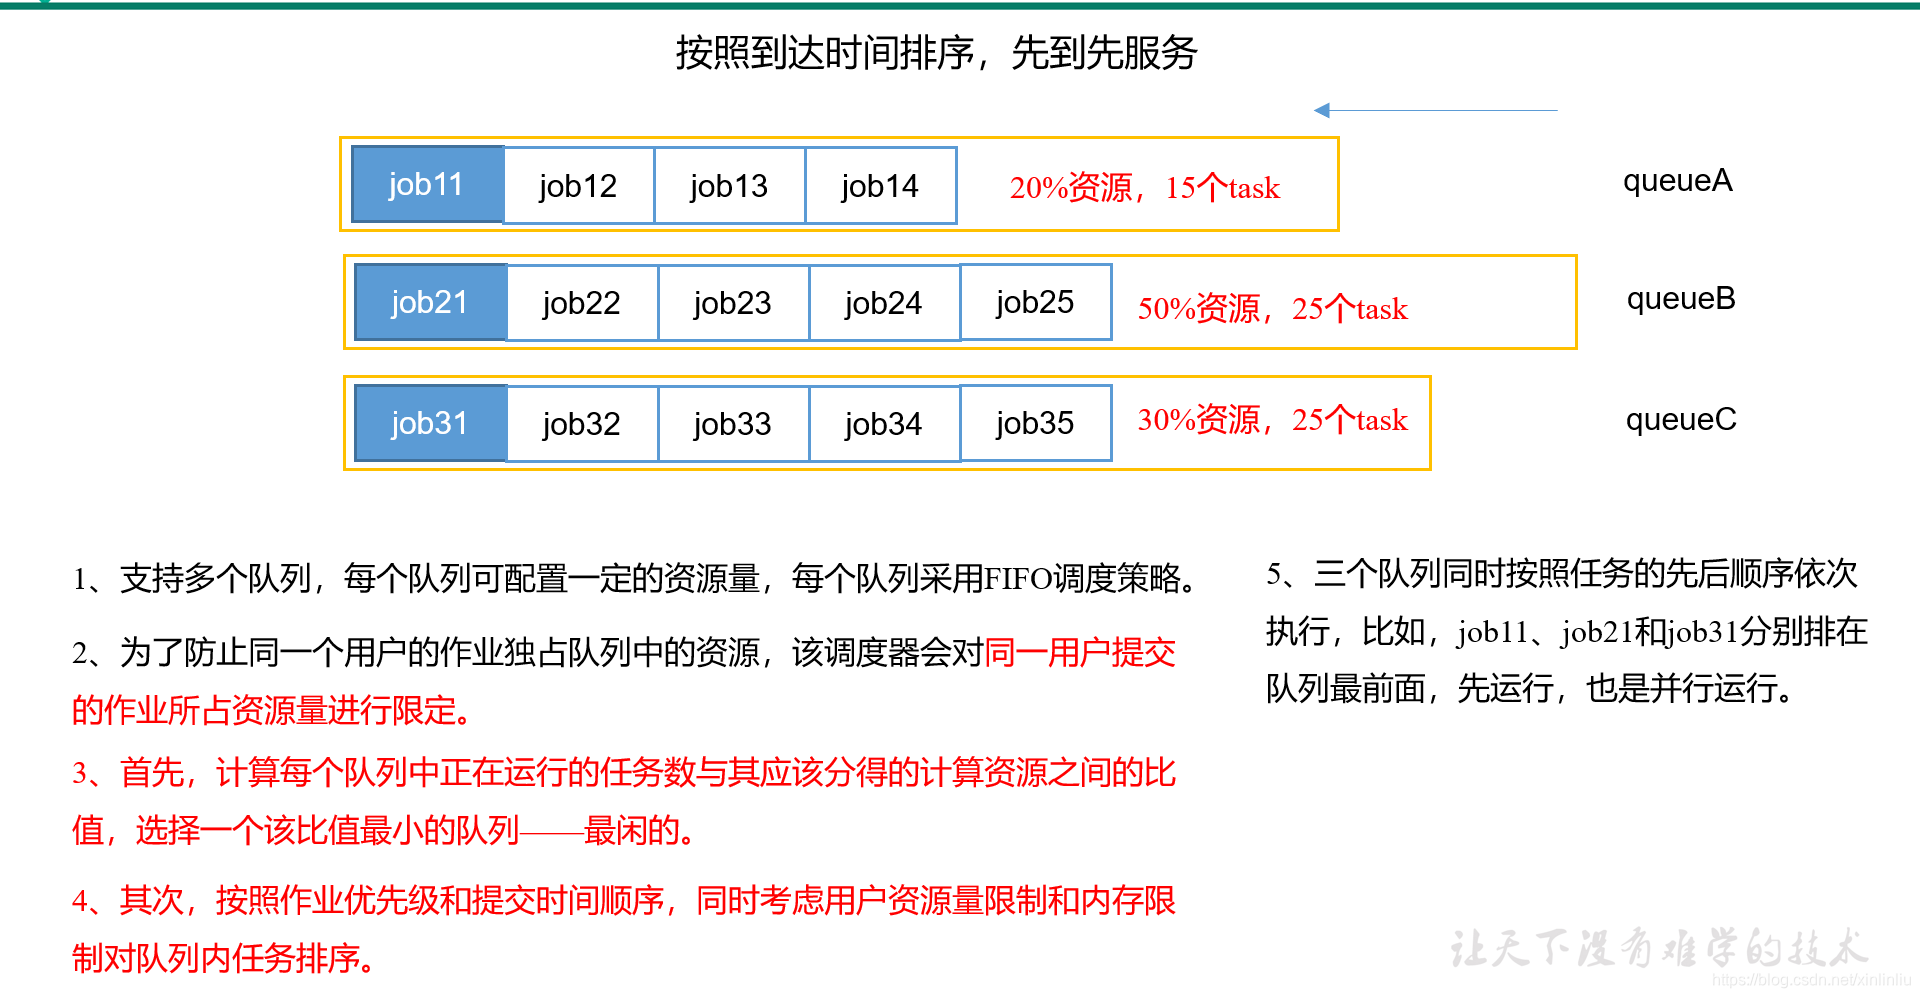Select the job14 box

(881, 186)
